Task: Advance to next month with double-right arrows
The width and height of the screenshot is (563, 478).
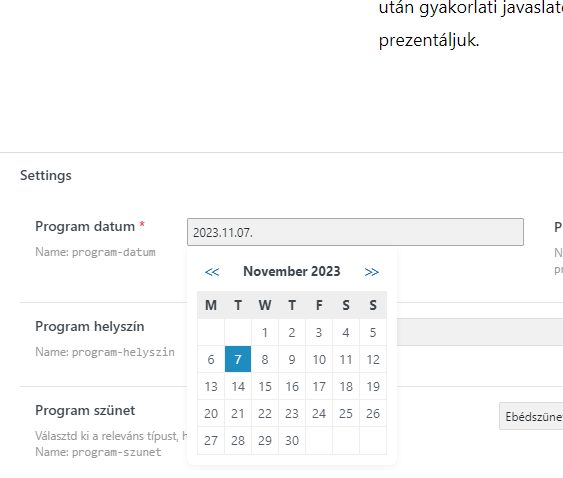Action: 372,272
